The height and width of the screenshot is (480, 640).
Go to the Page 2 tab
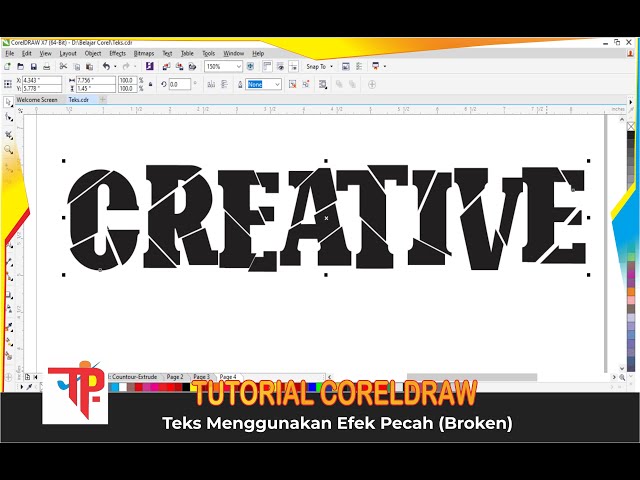pos(175,377)
